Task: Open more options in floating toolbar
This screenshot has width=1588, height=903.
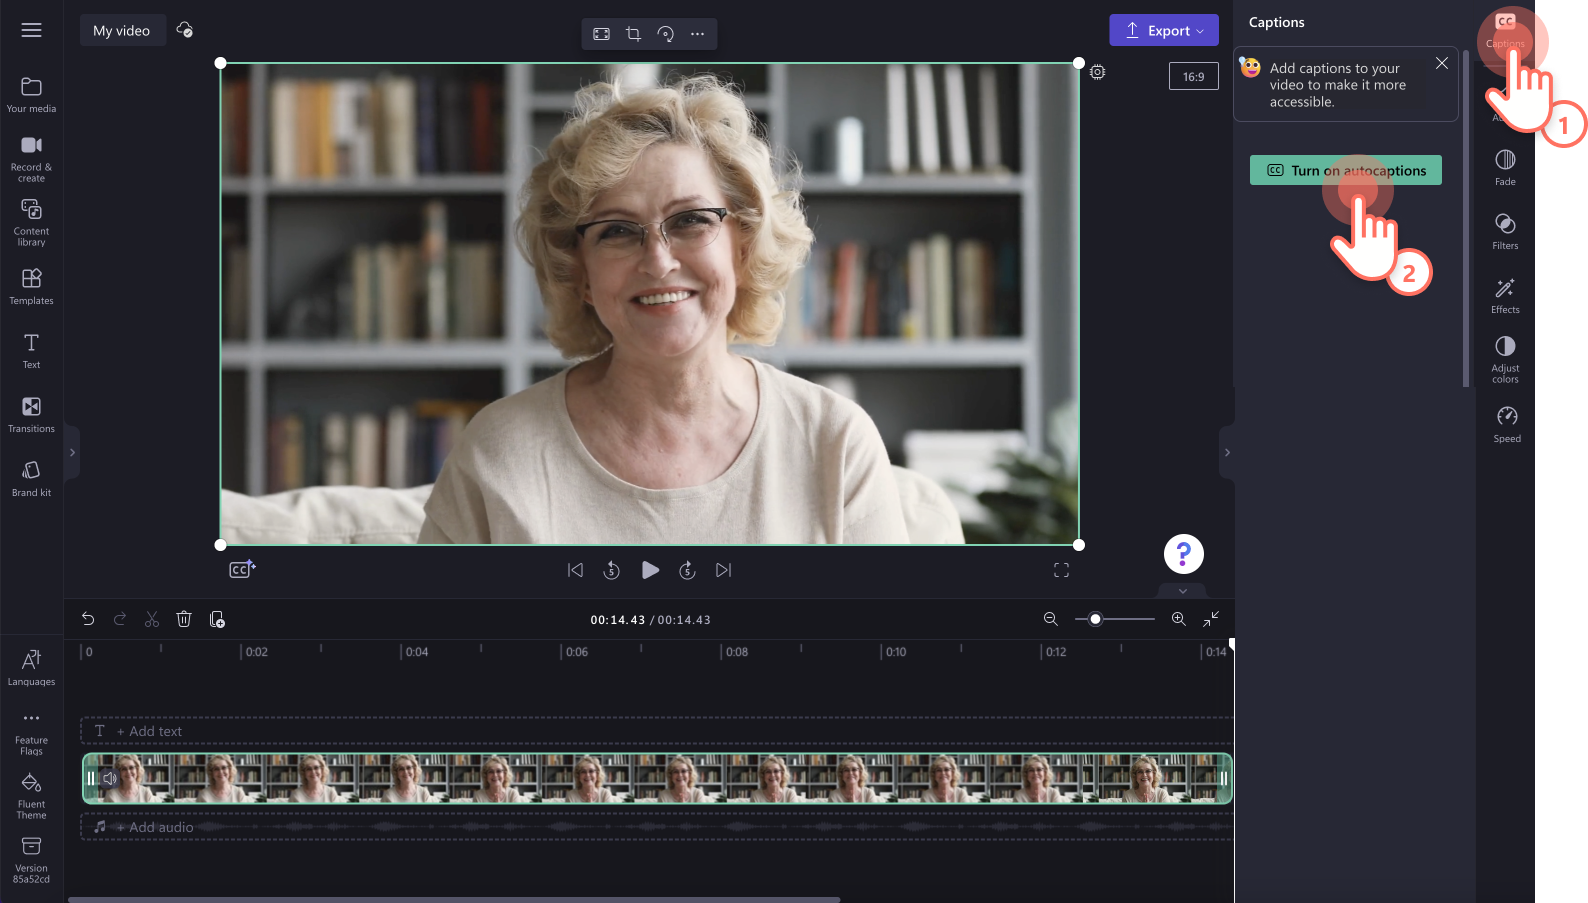Action: coord(697,34)
